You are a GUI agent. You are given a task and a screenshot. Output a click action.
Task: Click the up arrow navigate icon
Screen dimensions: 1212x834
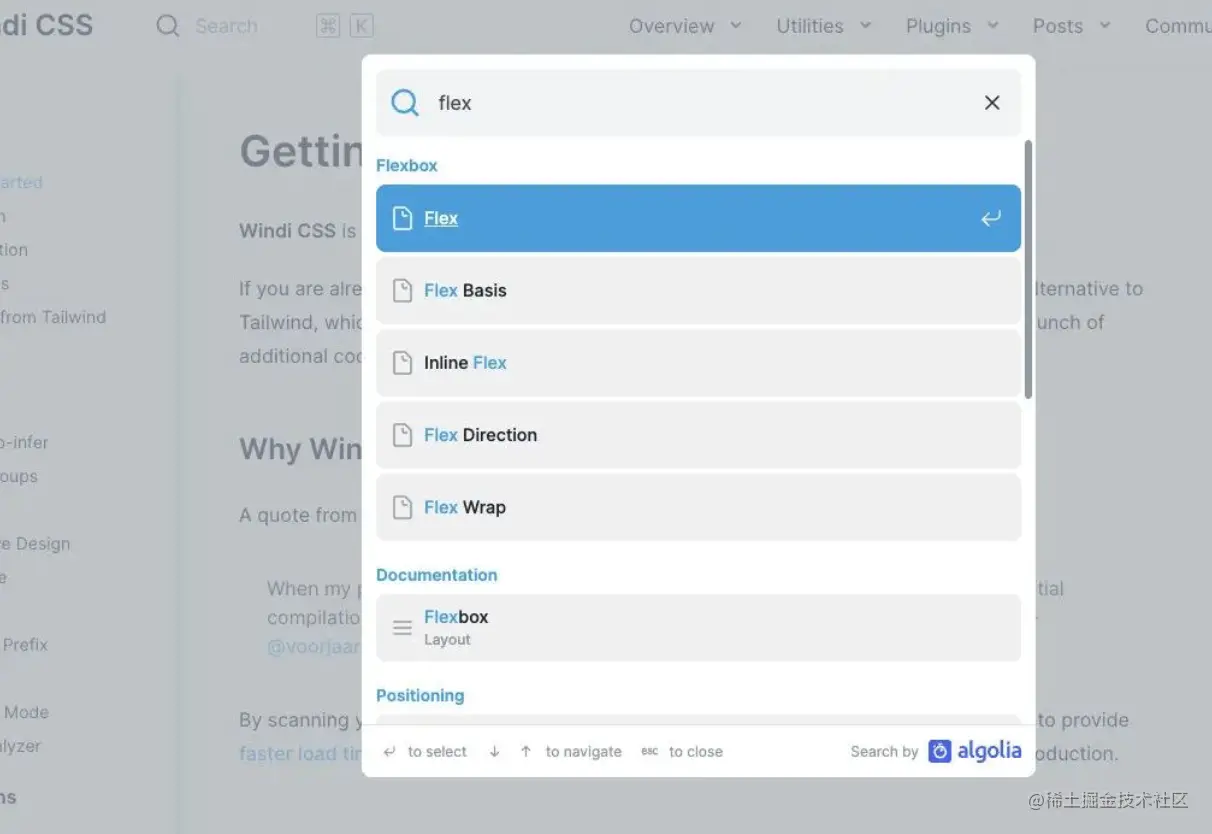(x=526, y=752)
